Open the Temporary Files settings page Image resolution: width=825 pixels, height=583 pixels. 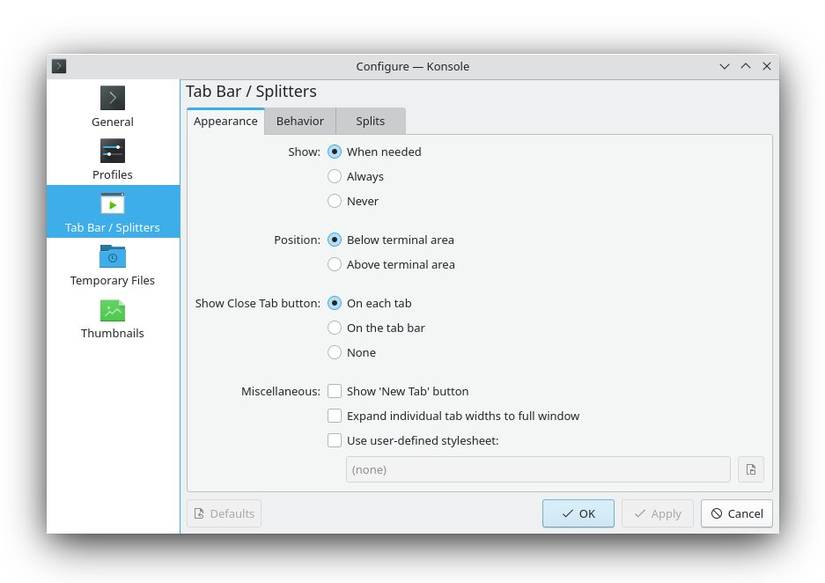[x=112, y=265]
